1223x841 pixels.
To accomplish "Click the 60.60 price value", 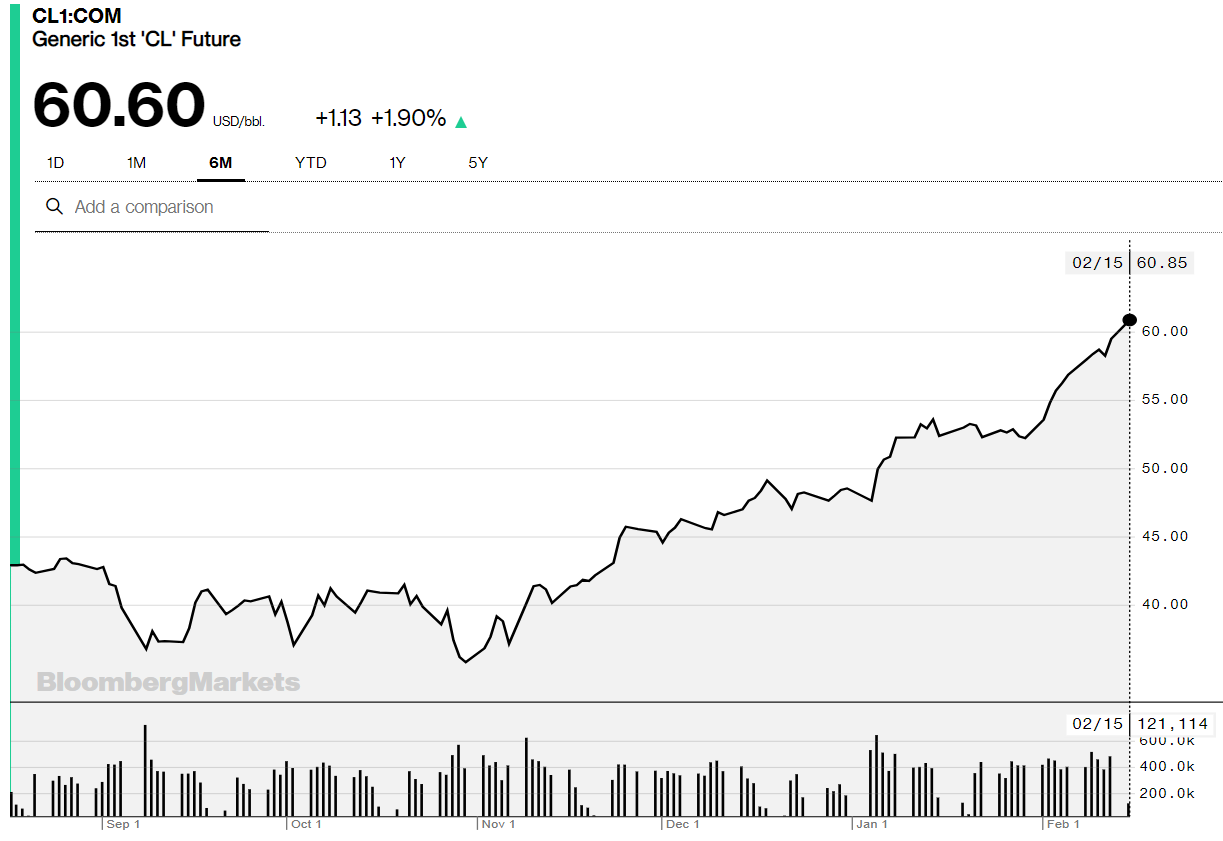I will (118, 105).
